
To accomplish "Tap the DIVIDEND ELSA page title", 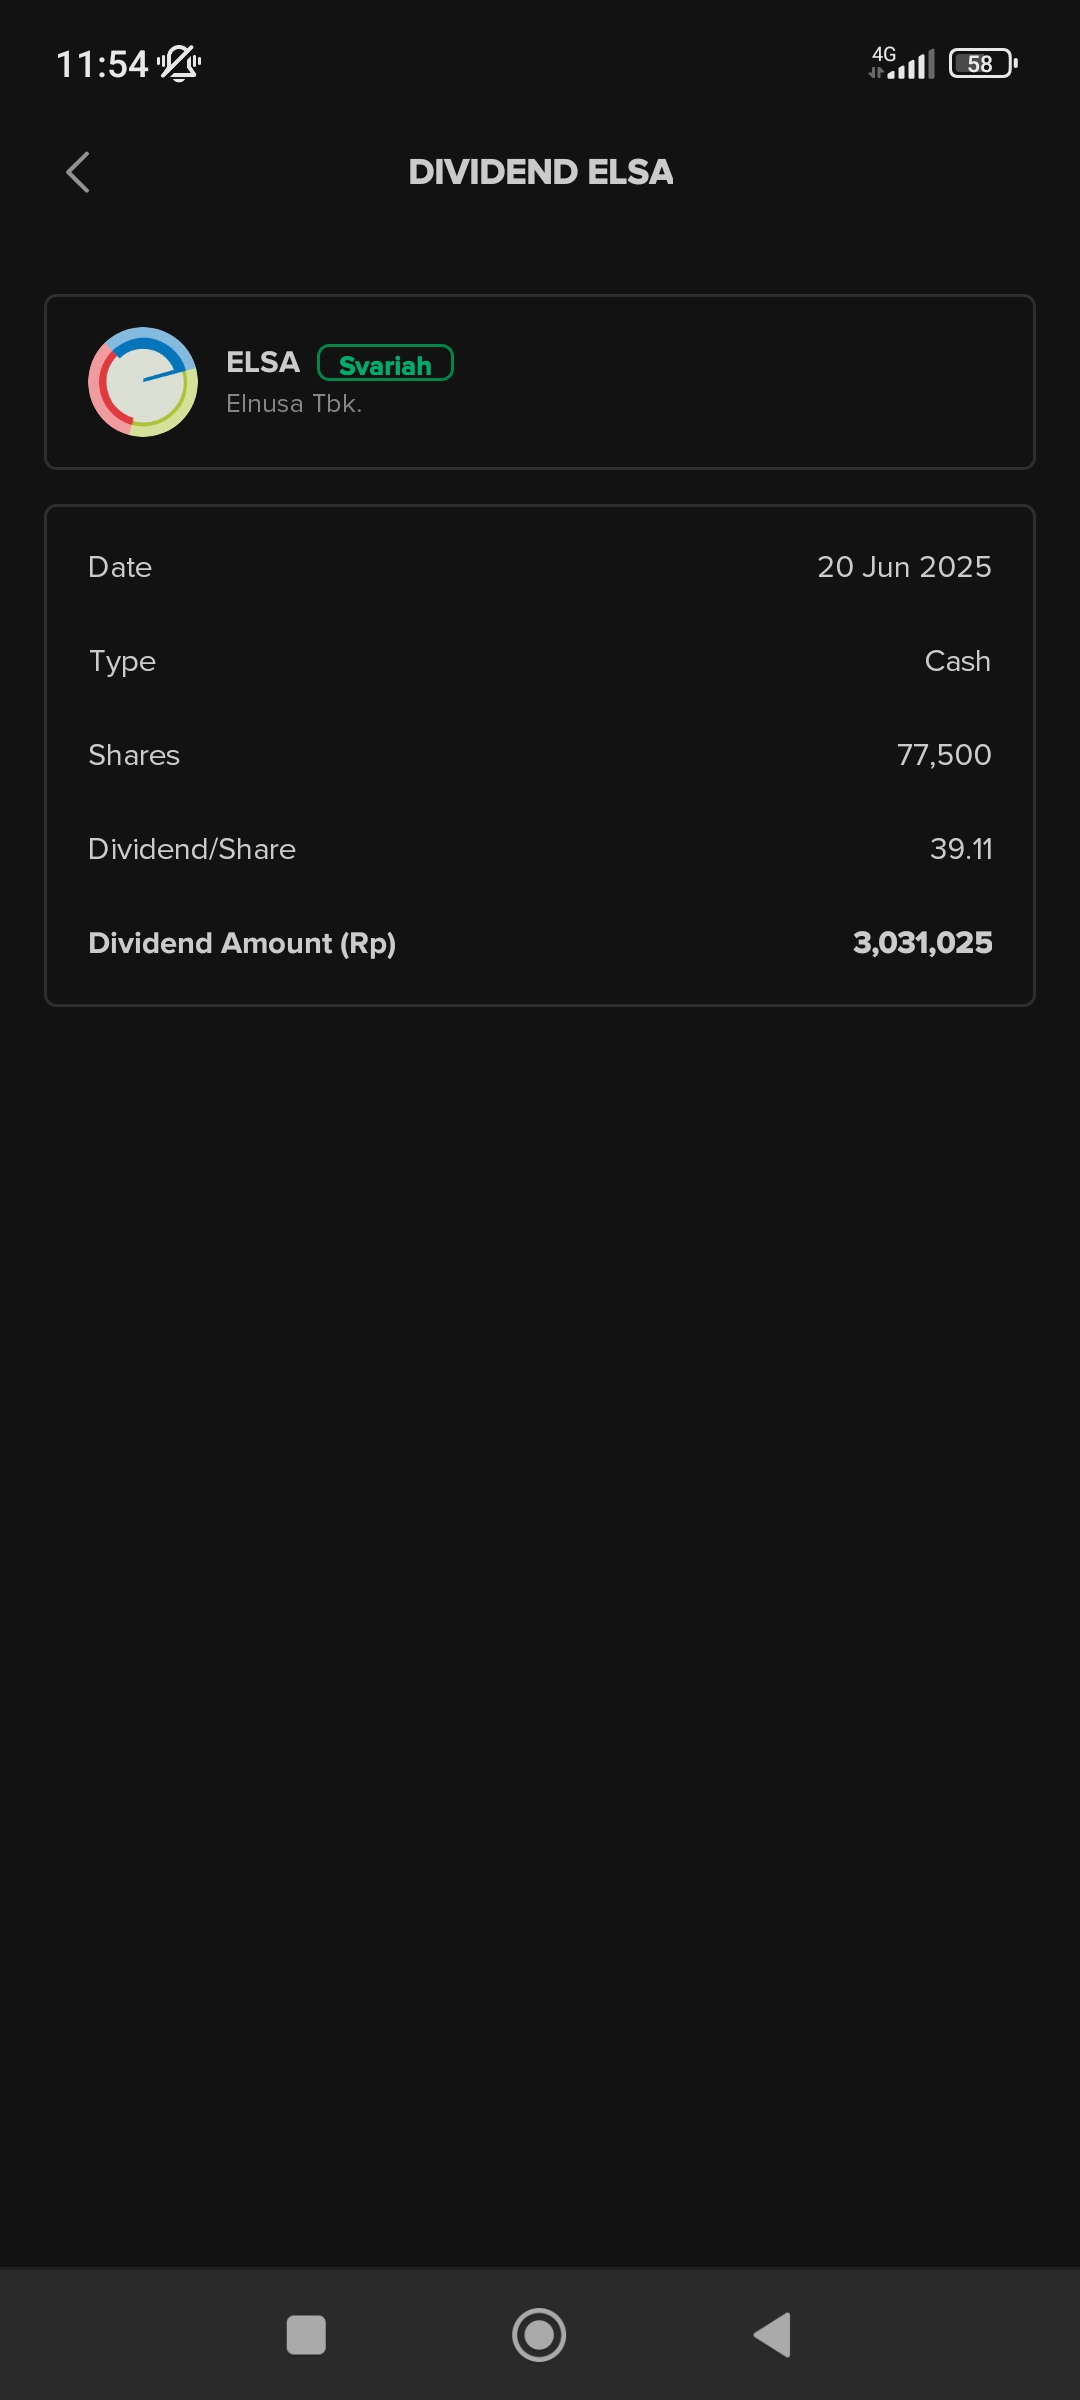I will click(541, 172).
